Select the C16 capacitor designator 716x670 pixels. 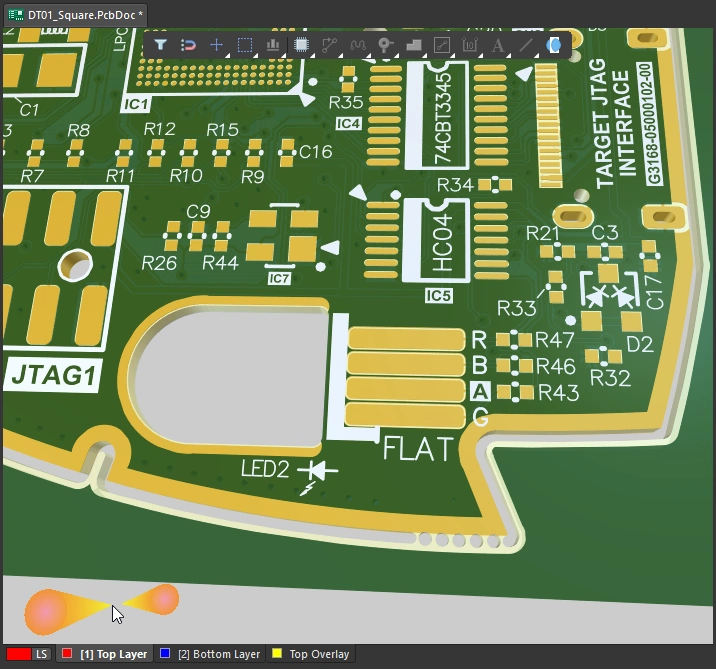point(316,152)
